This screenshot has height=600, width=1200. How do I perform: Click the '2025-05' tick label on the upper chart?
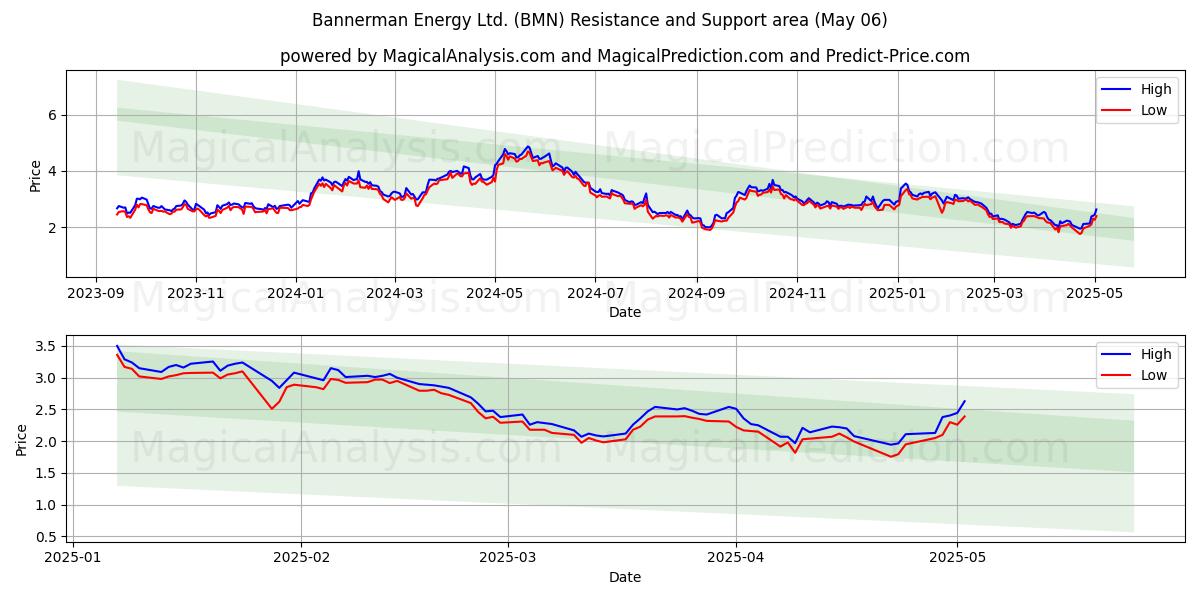pos(1094,294)
